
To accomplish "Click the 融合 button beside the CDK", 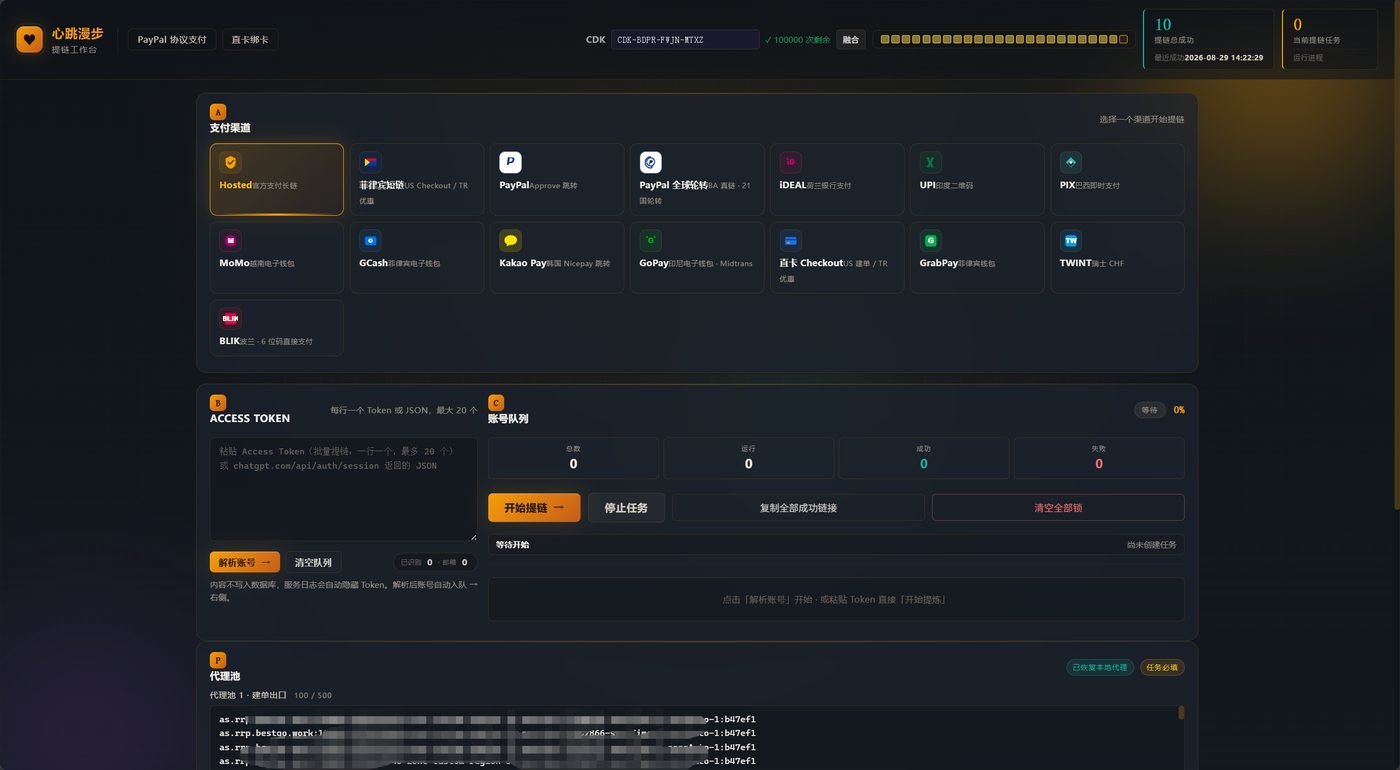I will [851, 40].
